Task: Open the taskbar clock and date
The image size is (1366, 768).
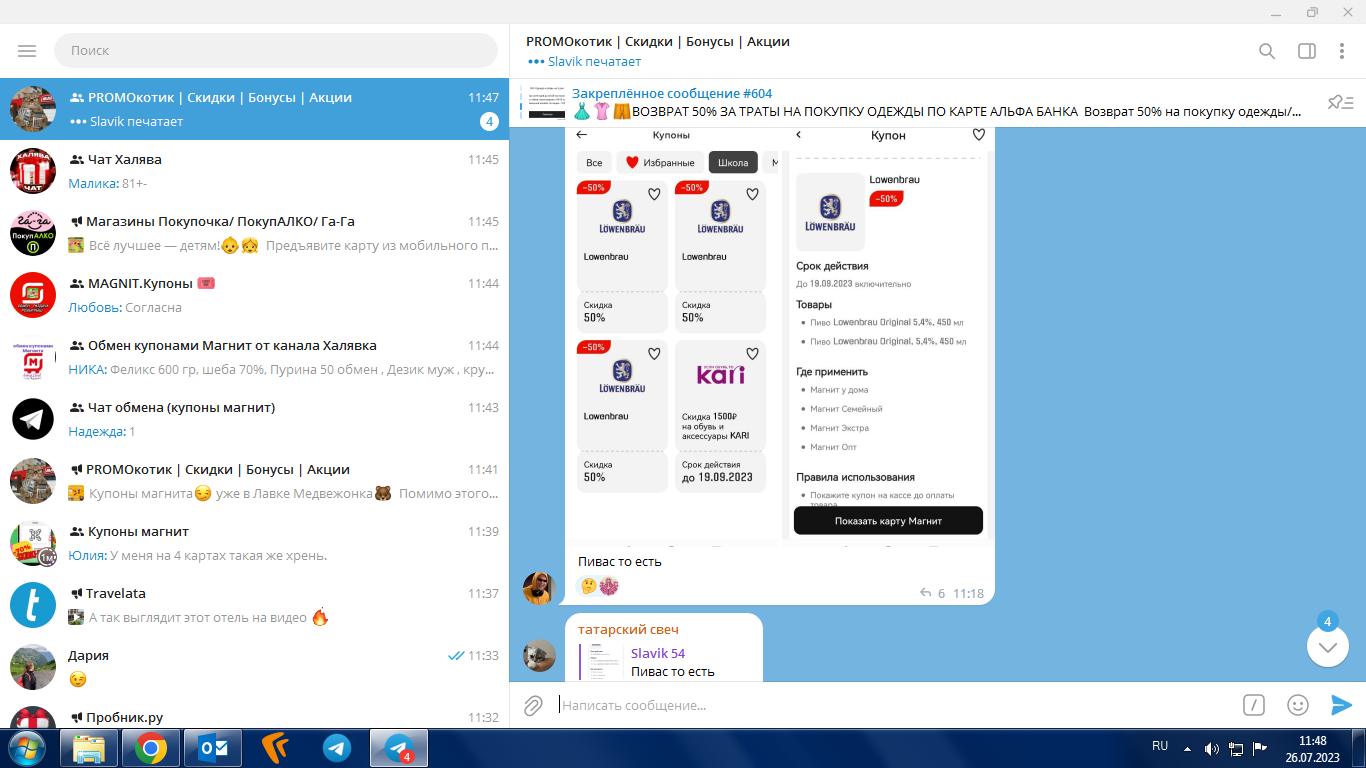Action: 1312,748
